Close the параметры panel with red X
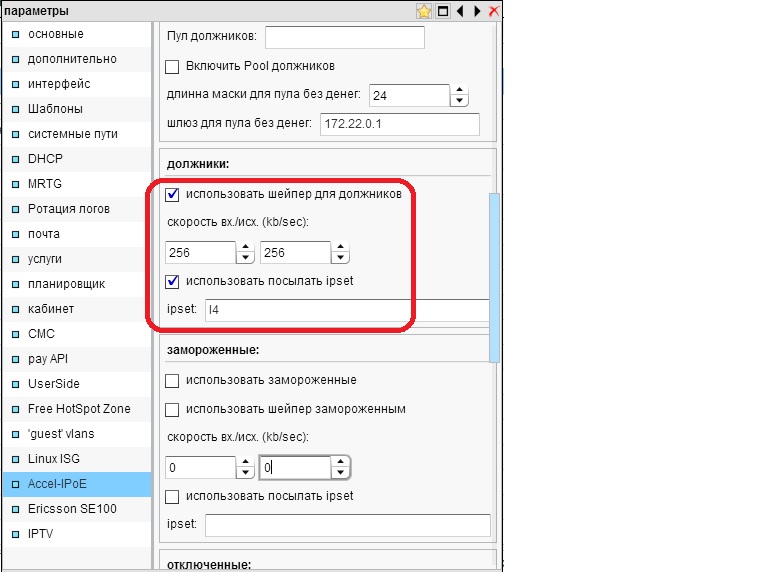The height and width of the screenshot is (572, 768). click(x=493, y=11)
